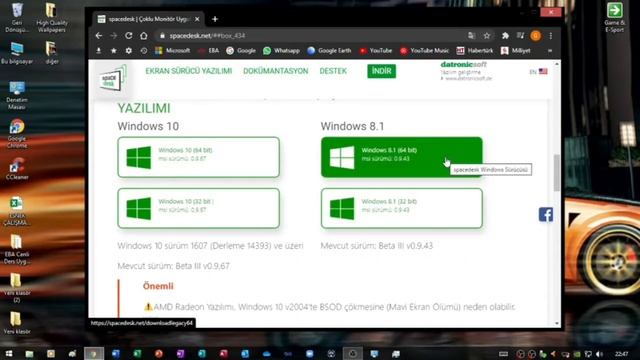Open Google Chrome desktop shortcut
The width and height of the screenshot is (640, 360).
click(17, 133)
